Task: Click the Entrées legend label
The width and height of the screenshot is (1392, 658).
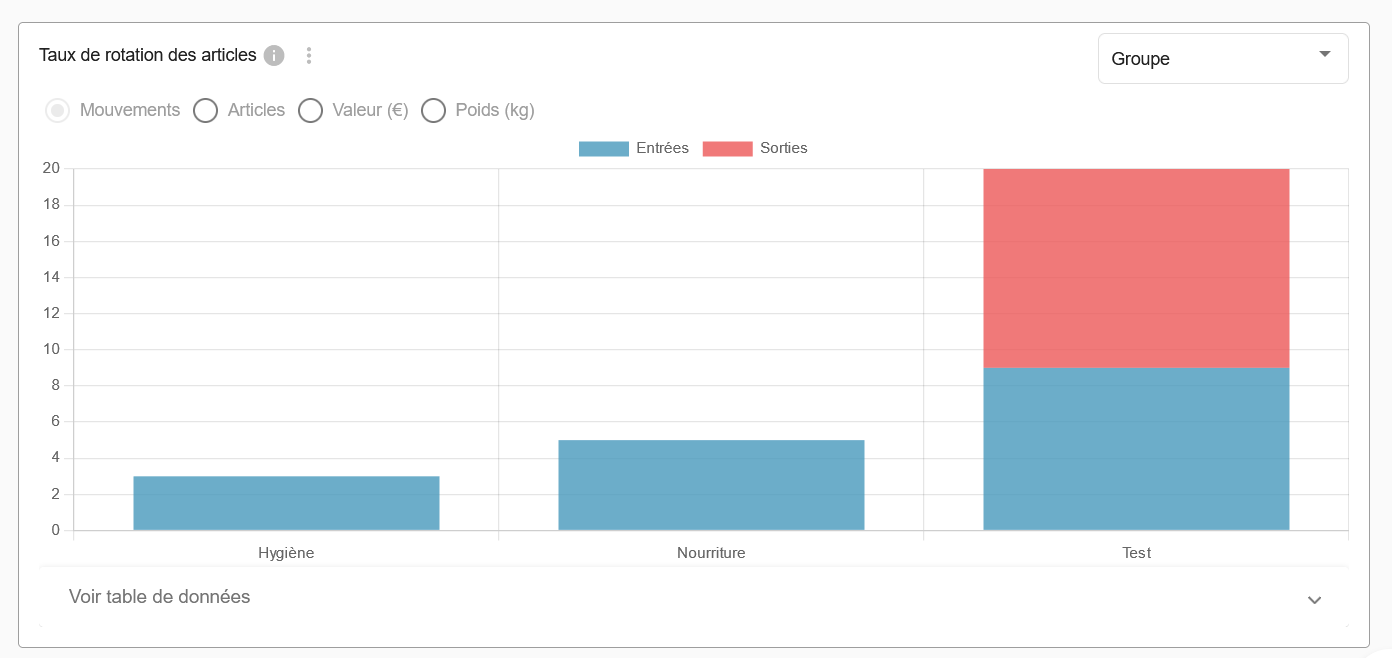Action: [x=662, y=148]
